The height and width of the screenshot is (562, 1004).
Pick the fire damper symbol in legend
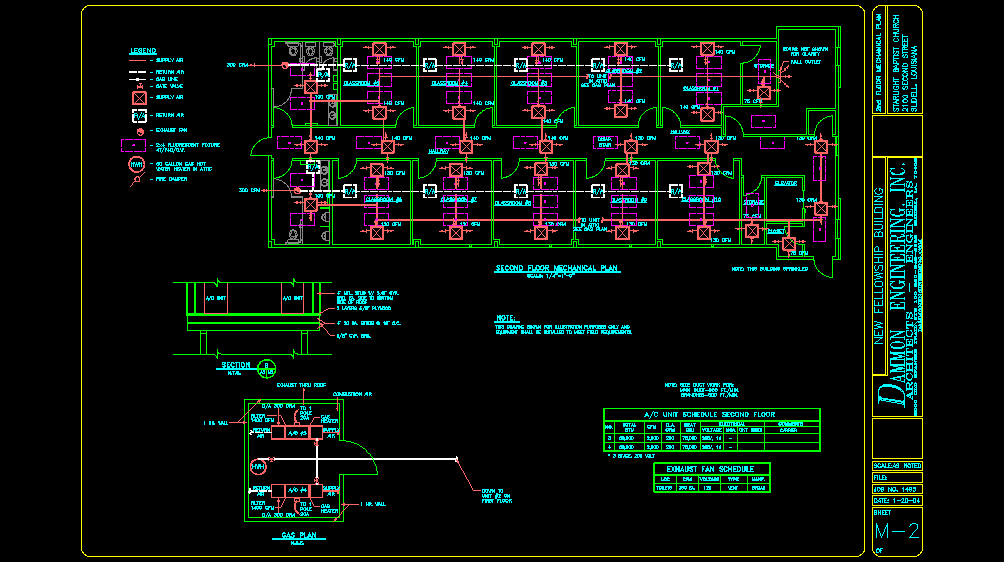pyautogui.click(x=136, y=180)
